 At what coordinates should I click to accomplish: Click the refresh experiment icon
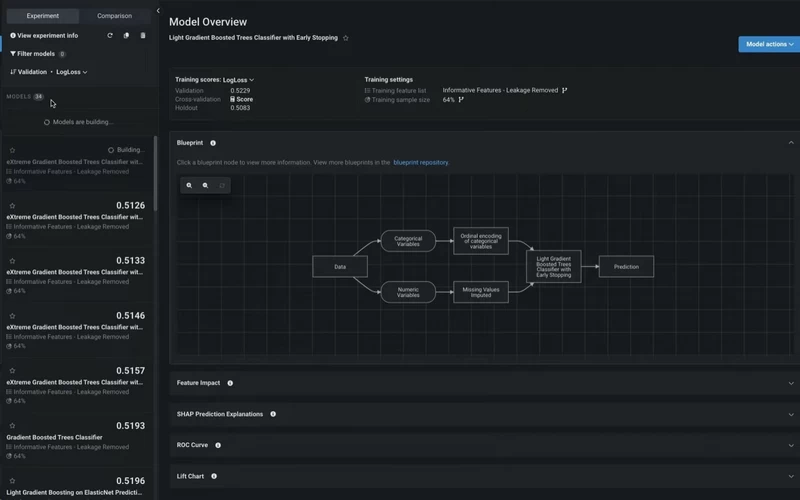coord(110,36)
